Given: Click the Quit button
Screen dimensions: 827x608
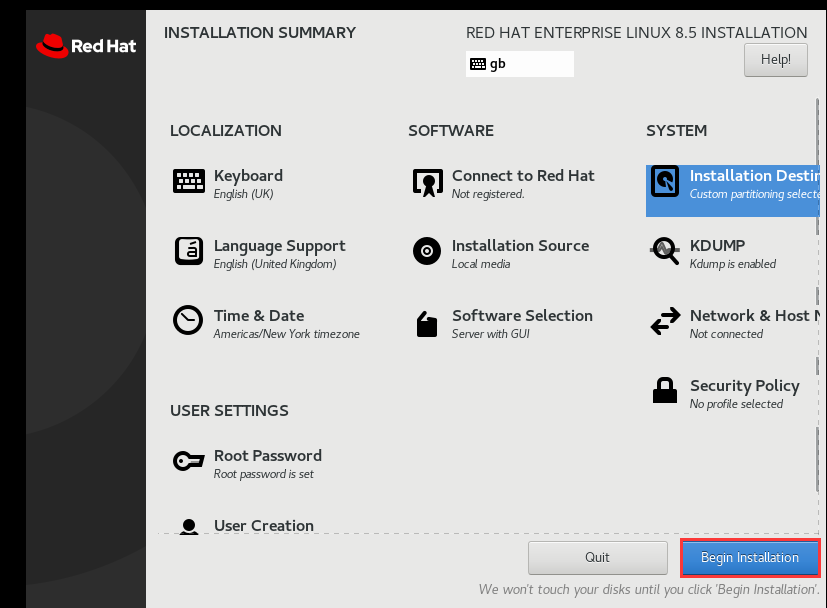Looking at the screenshot, I should point(597,557).
